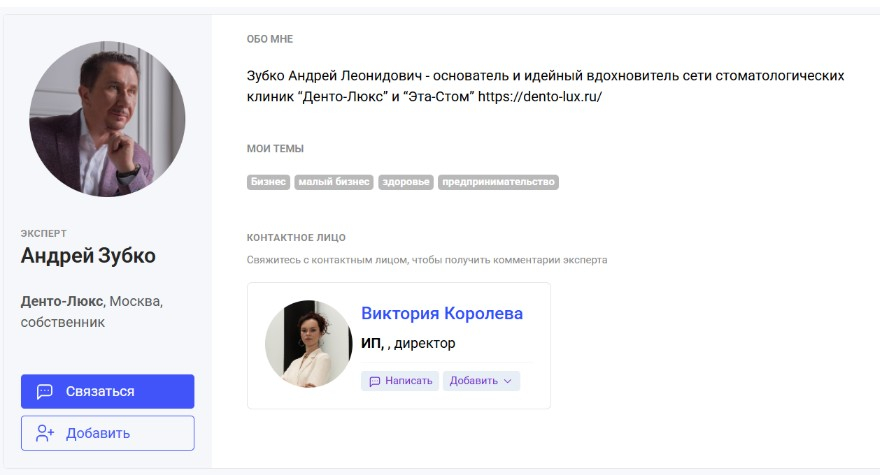
Task: Click the outlined Добавить button under Связаться
Action: (x=108, y=433)
